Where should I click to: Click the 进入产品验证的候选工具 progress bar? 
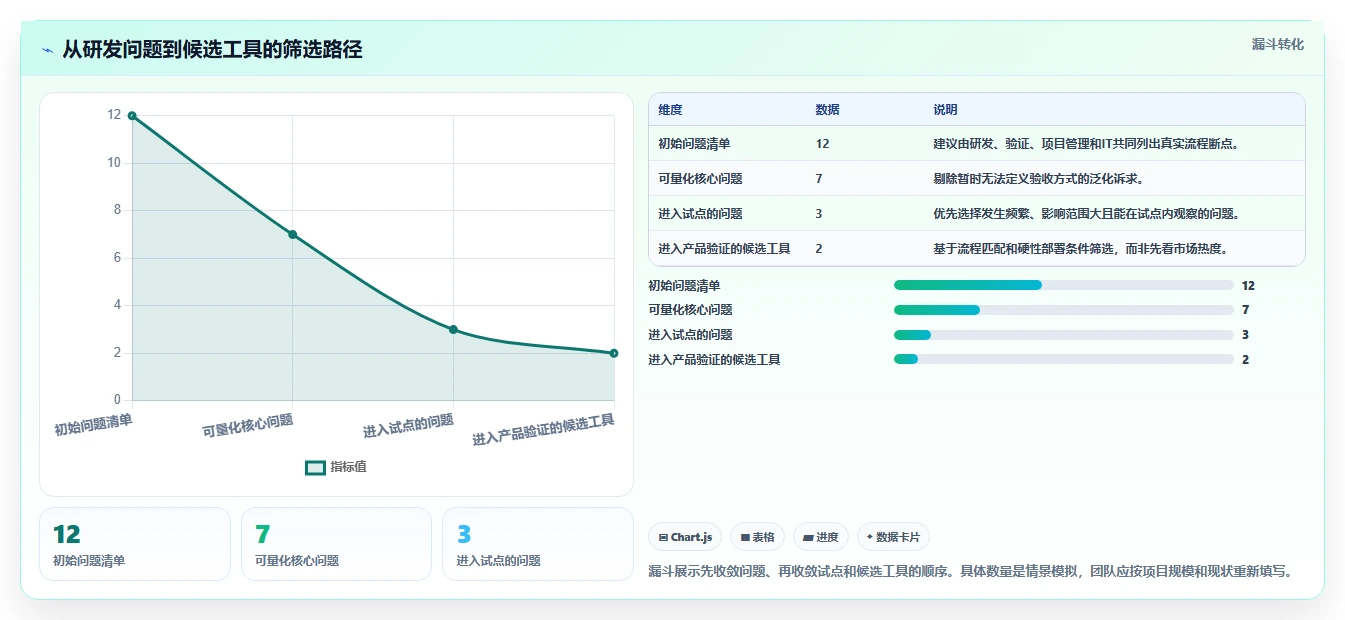click(x=1063, y=360)
